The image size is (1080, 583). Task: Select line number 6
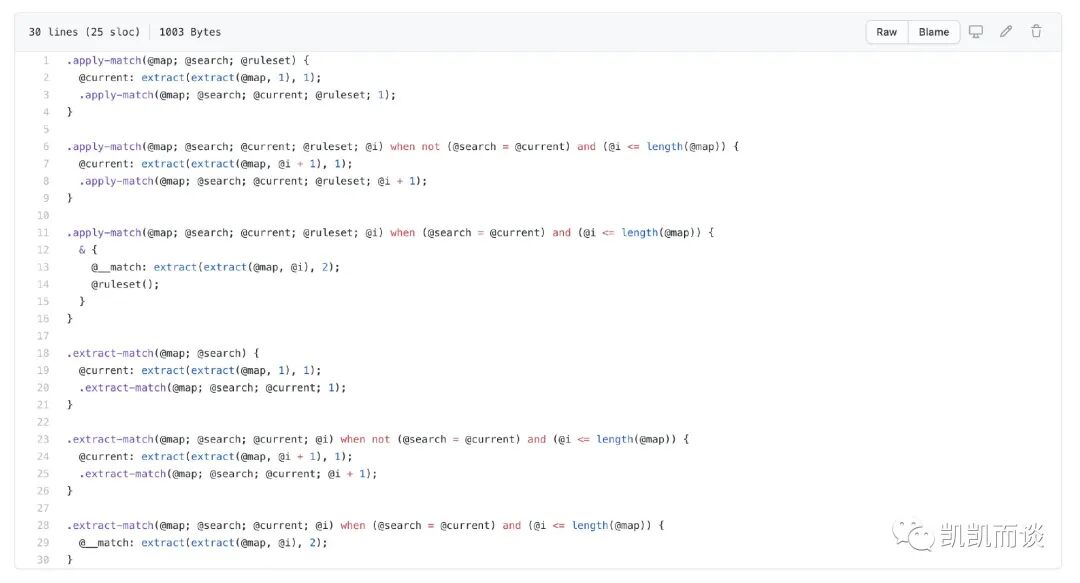coord(46,147)
